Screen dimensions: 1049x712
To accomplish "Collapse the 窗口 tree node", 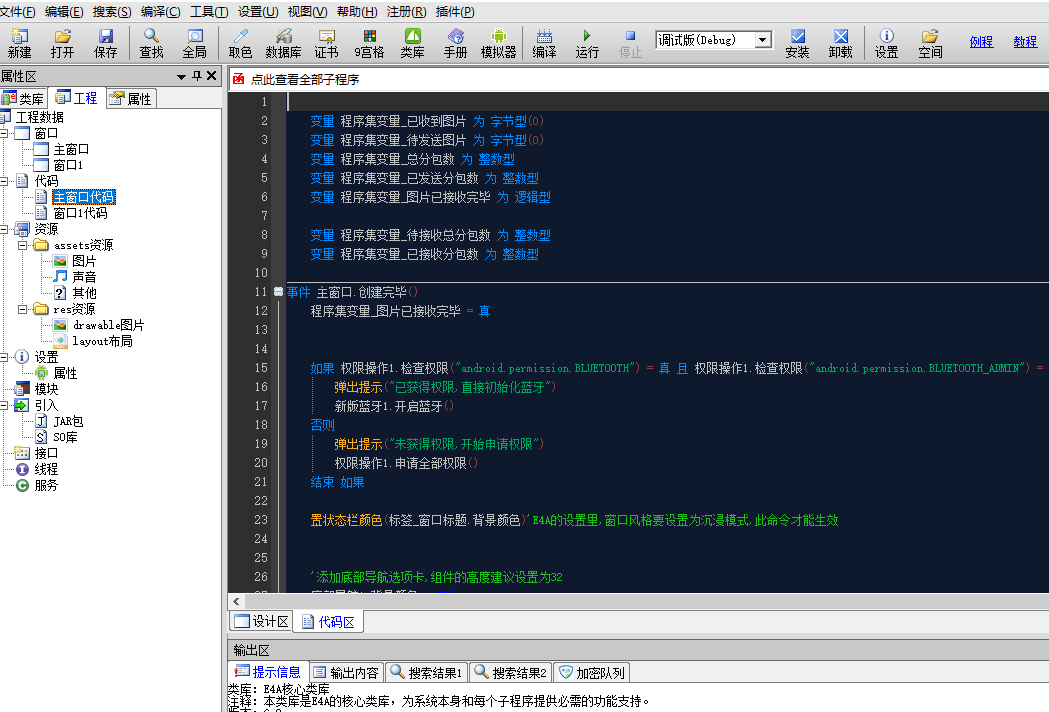I will point(4,133).
